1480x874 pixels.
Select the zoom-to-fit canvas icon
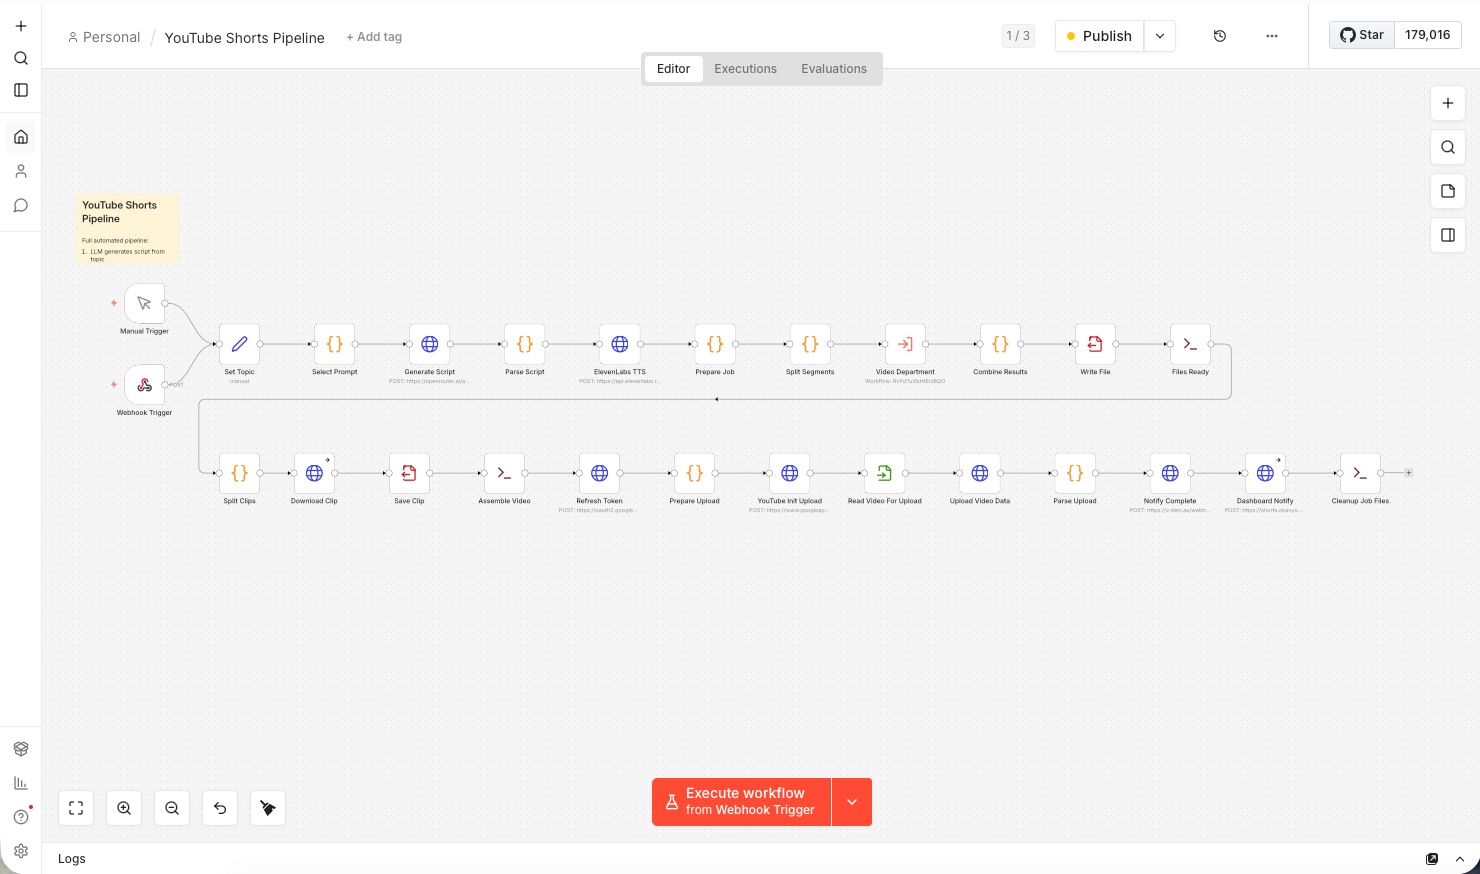(x=76, y=808)
